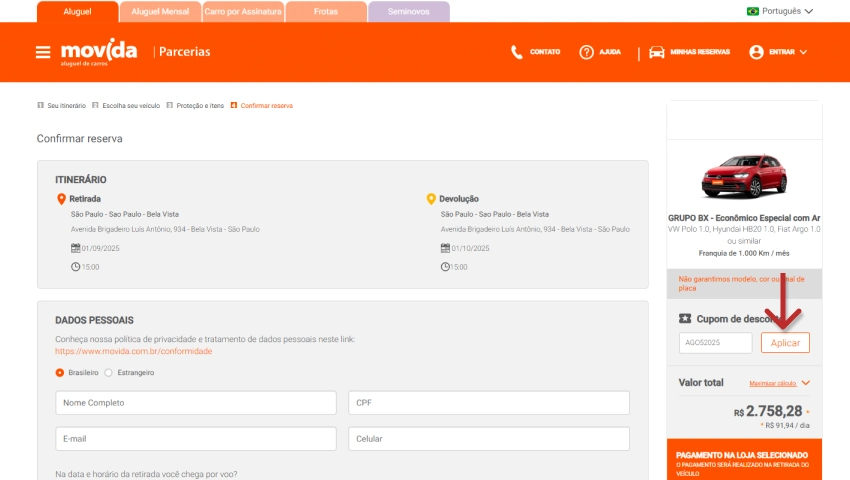Click the coupon code input field
The width and height of the screenshot is (850, 480).
[x=716, y=343]
